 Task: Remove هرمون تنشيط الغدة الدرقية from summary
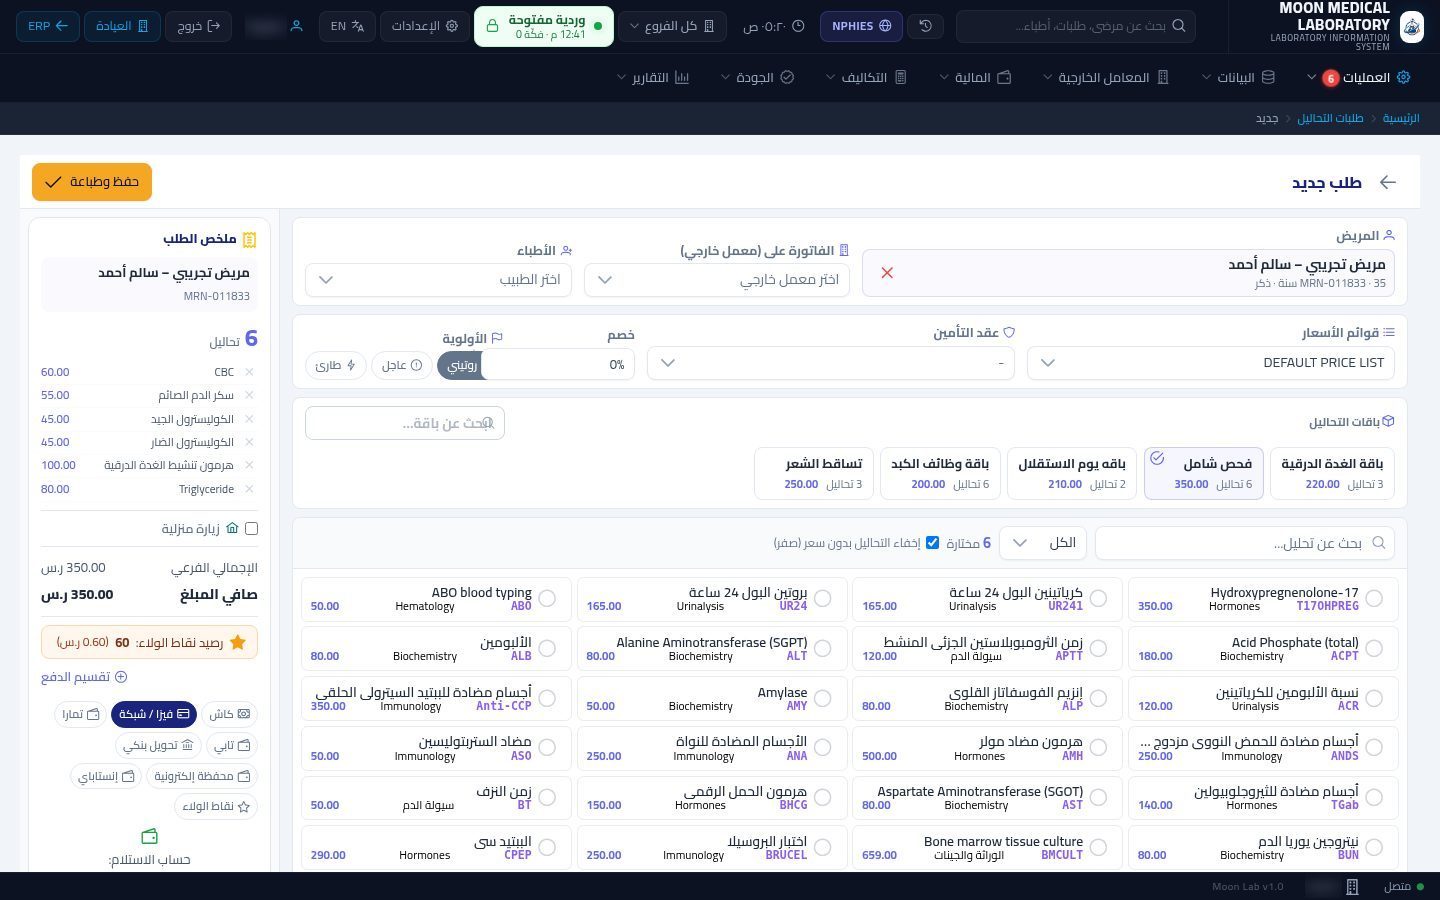coord(249,465)
